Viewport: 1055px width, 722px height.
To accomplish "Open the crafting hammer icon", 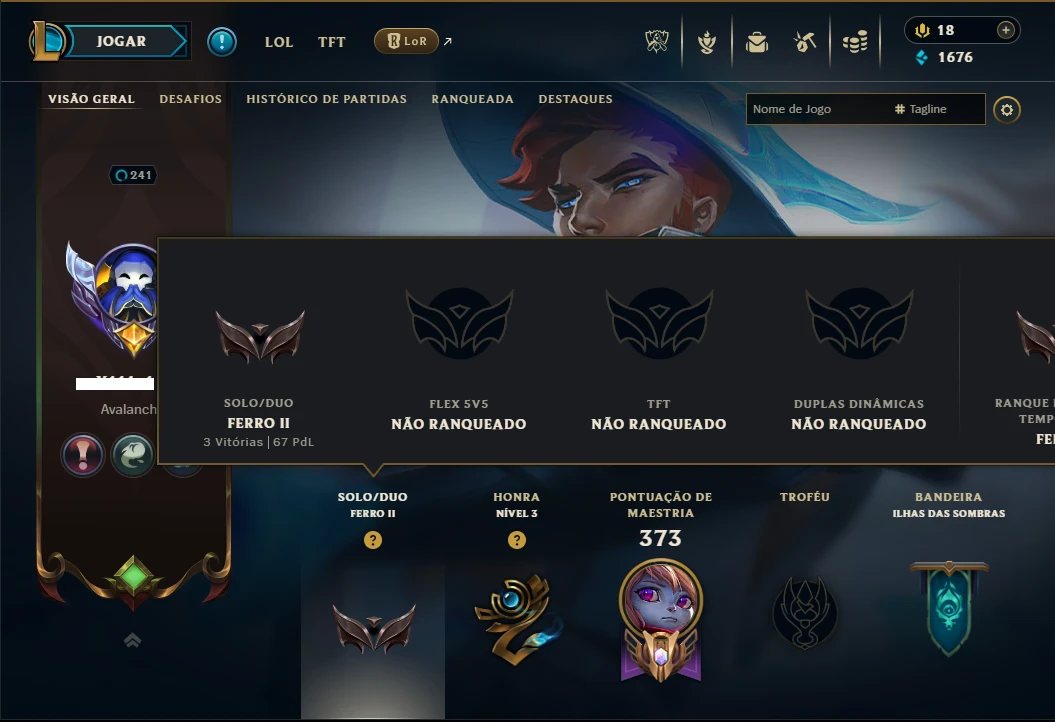I will click(x=805, y=42).
